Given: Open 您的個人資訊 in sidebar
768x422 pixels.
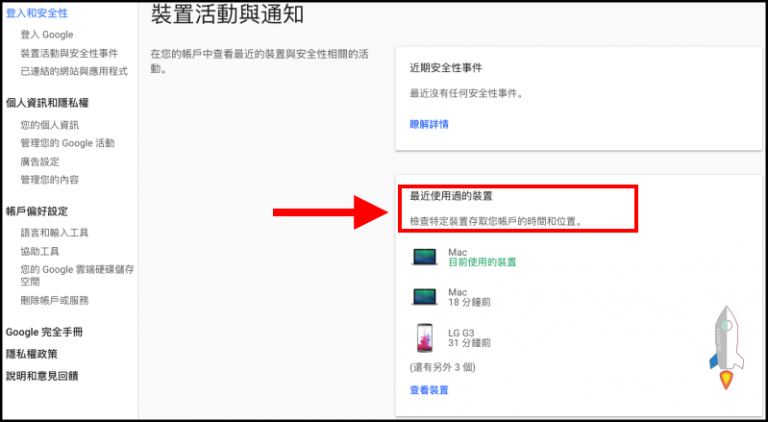Looking at the screenshot, I should point(50,125).
